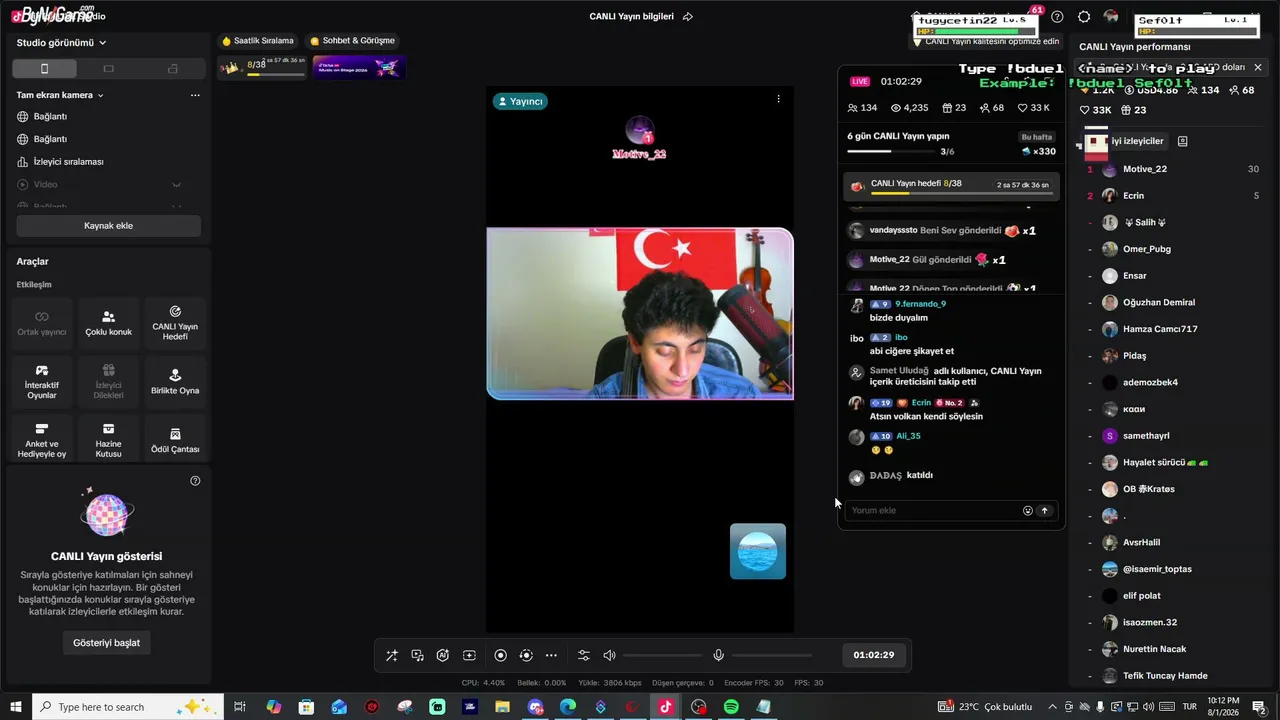Open the Music on Stage banner
Screen dimensions: 1280x720
[359, 67]
